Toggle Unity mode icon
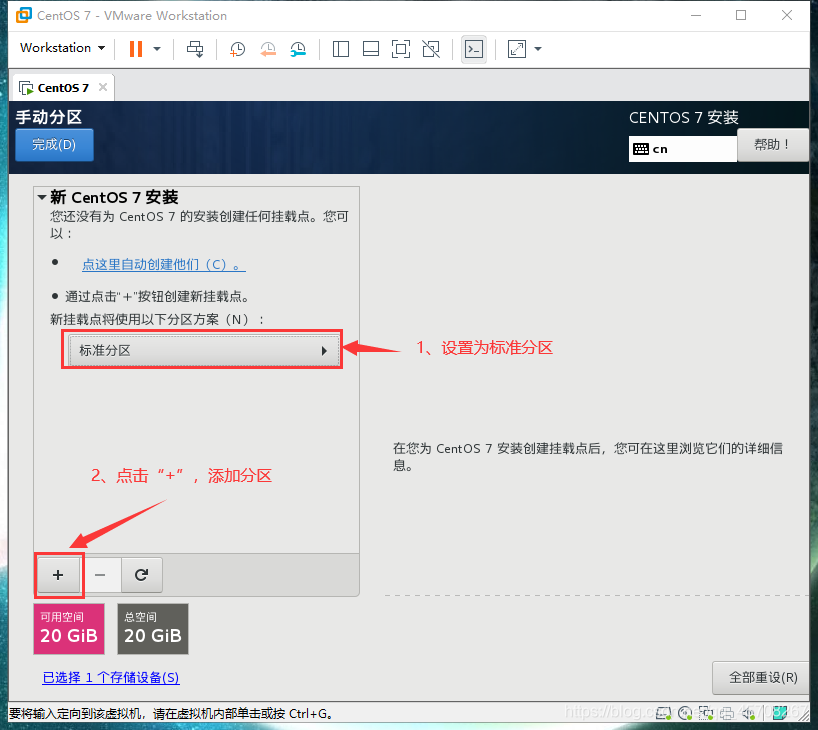 [x=431, y=49]
